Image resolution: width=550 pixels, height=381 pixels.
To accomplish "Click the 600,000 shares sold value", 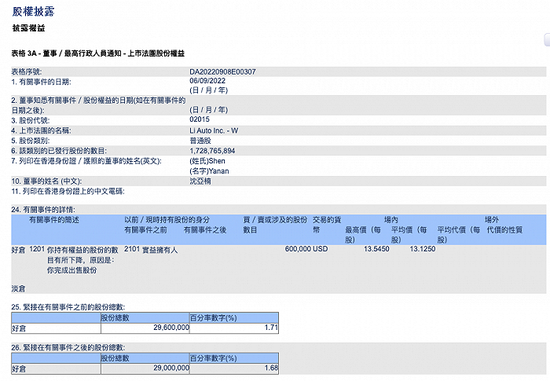I will (x=298, y=249).
